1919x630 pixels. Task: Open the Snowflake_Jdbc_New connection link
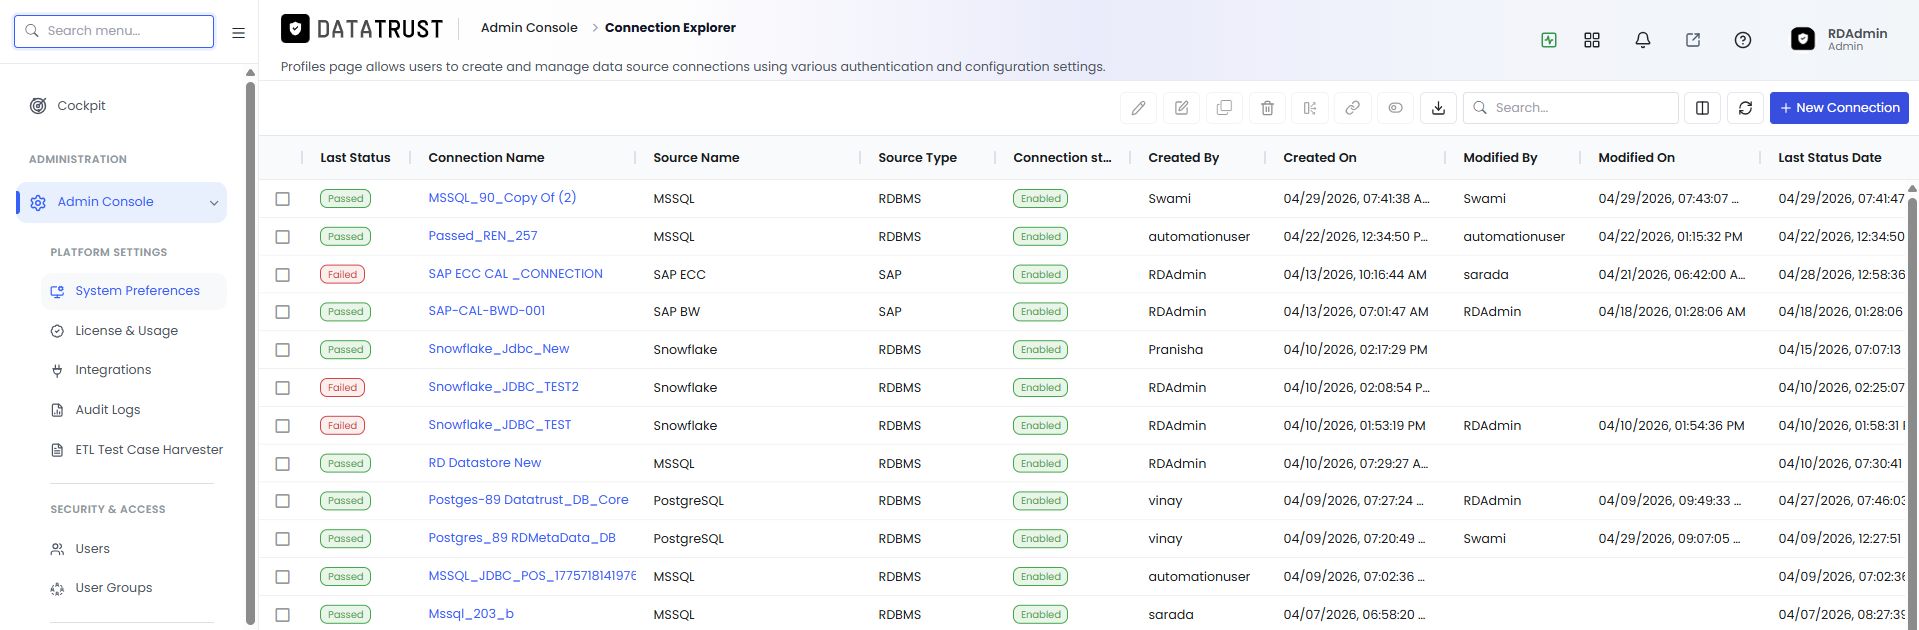[x=499, y=349]
